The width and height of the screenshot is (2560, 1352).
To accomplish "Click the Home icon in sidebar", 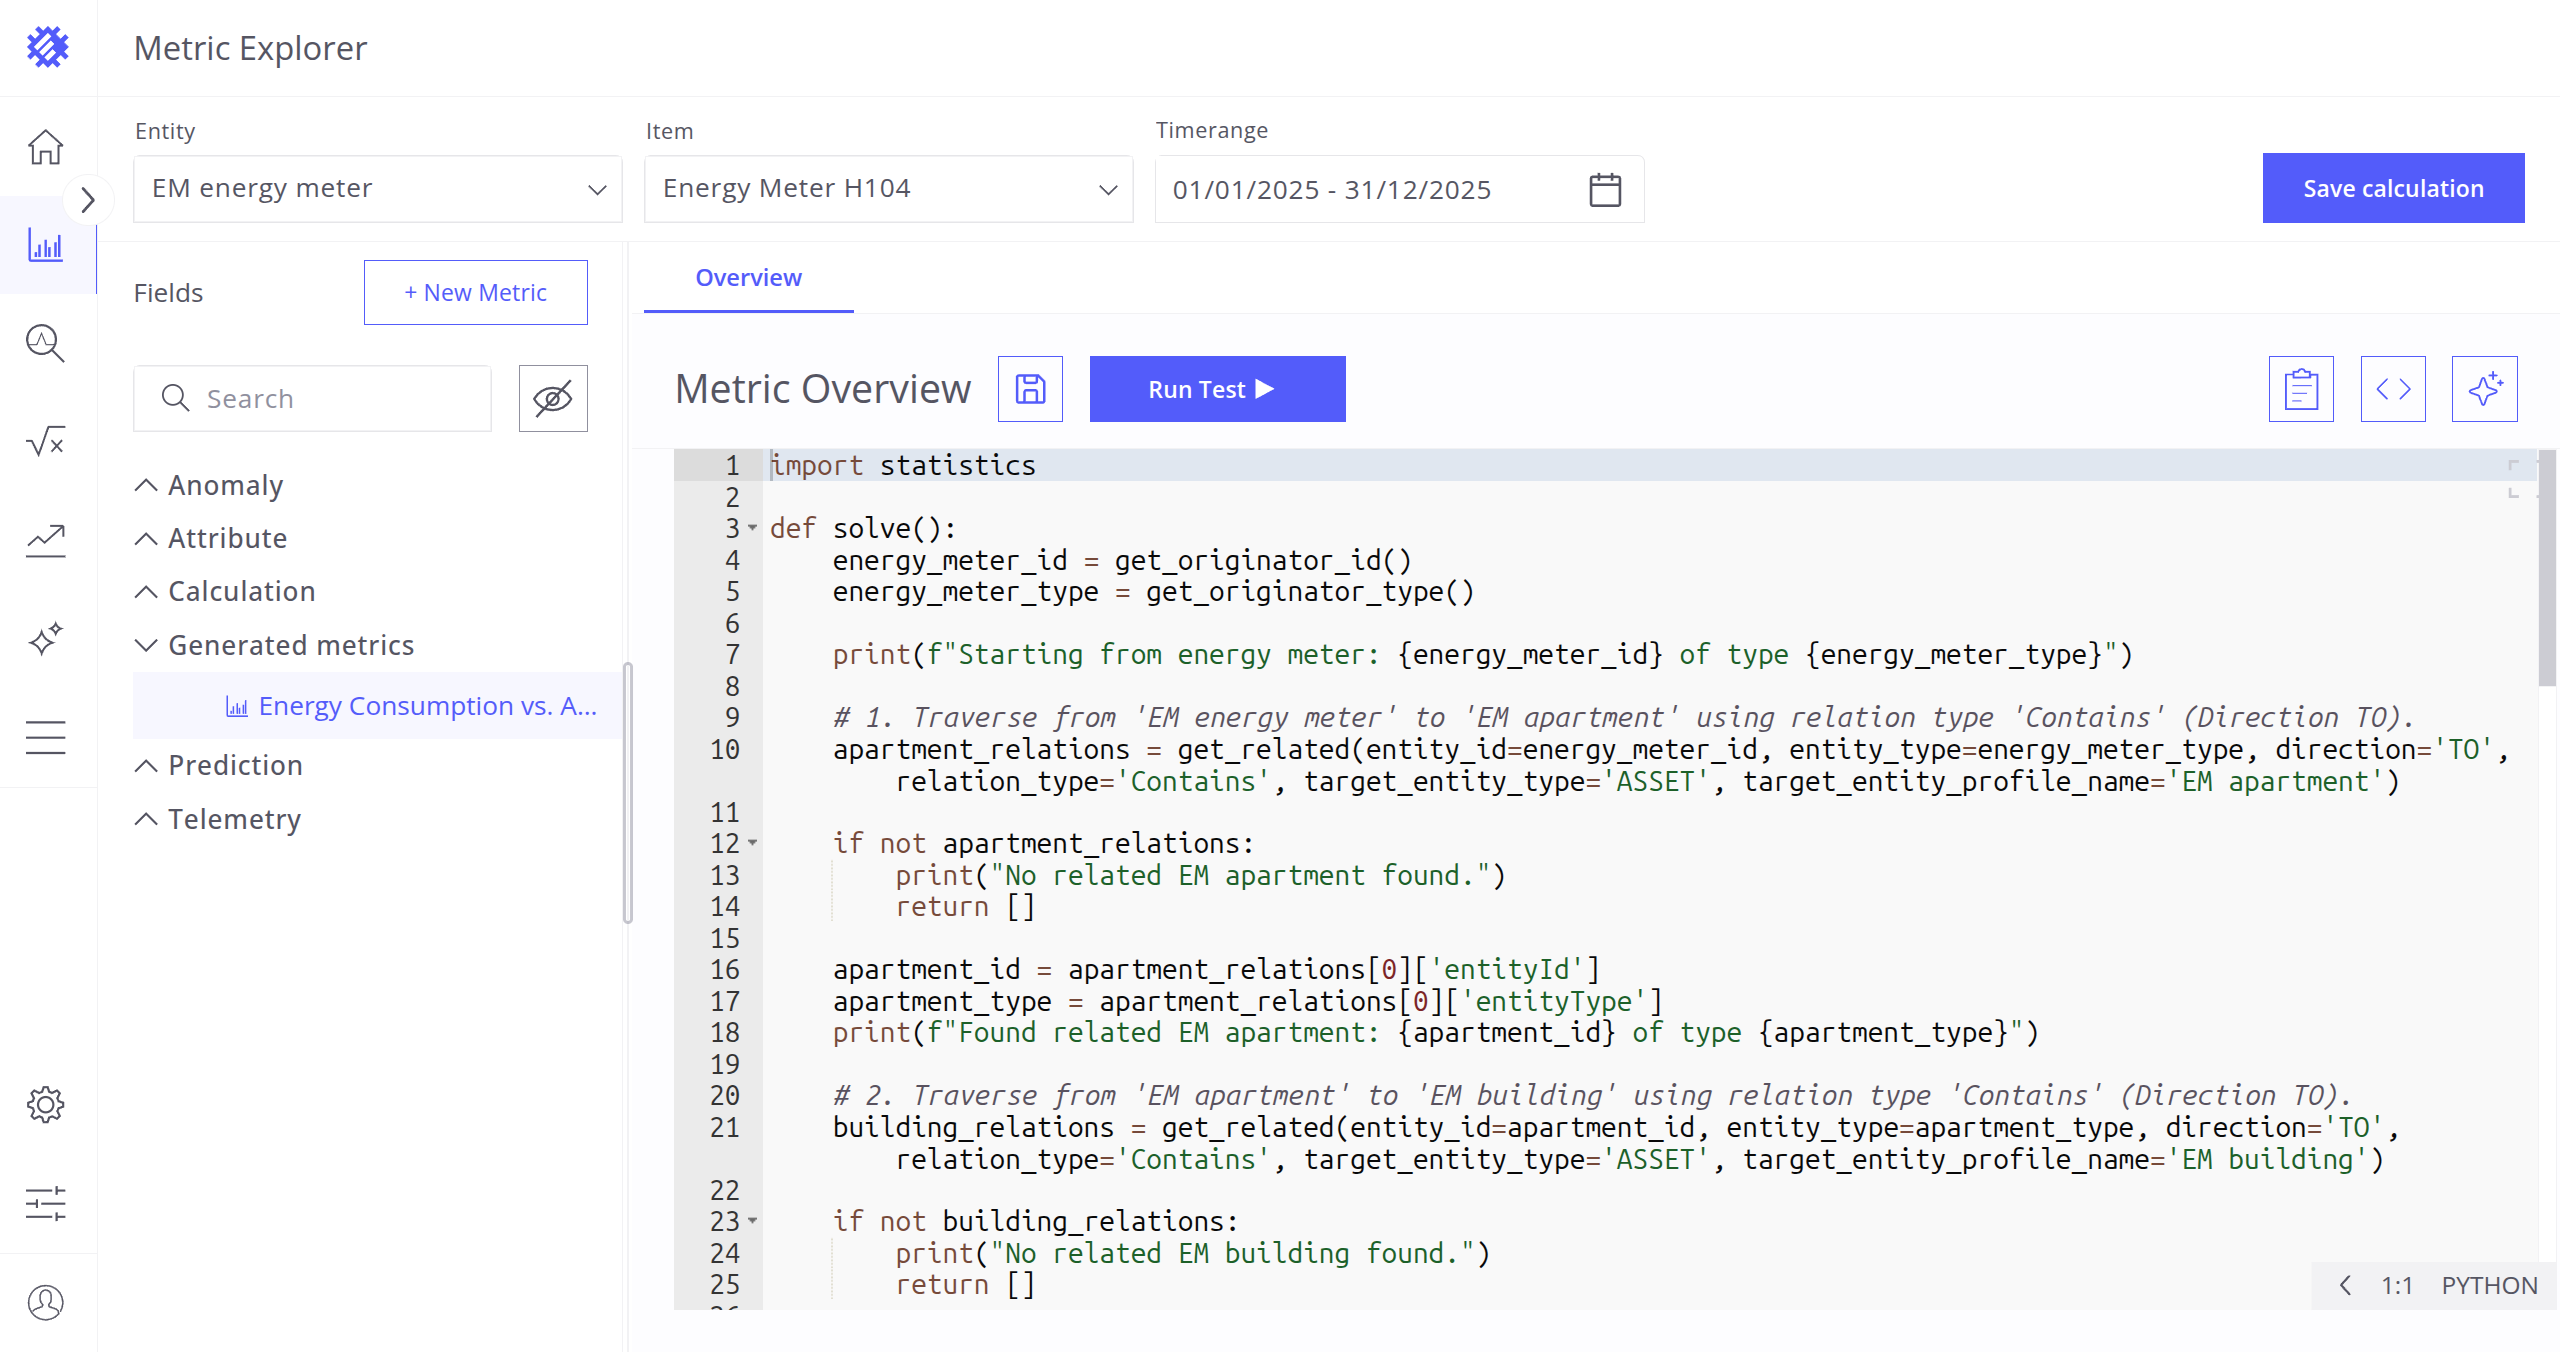I will [x=46, y=147].
